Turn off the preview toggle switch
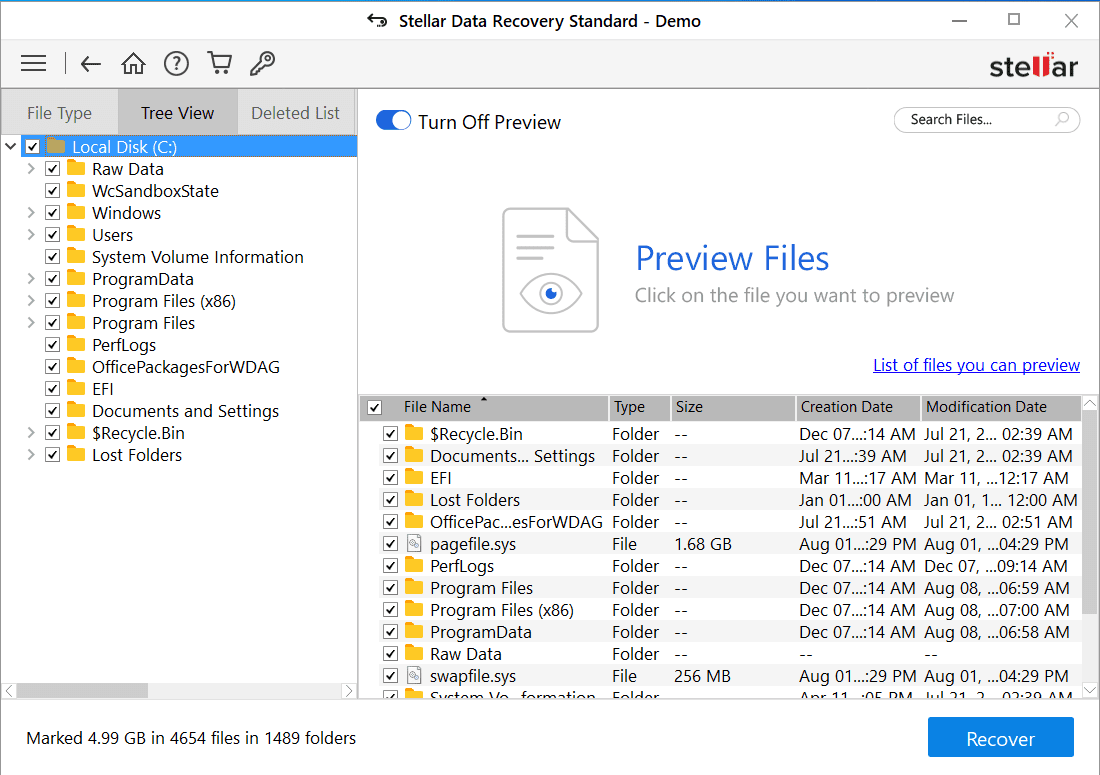Viewport: 1100px width, 775px height. point(394,121)
